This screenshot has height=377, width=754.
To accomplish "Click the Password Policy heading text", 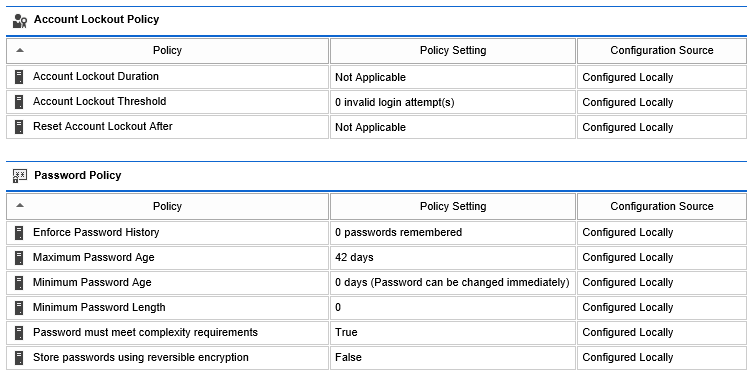I will 77,176.
